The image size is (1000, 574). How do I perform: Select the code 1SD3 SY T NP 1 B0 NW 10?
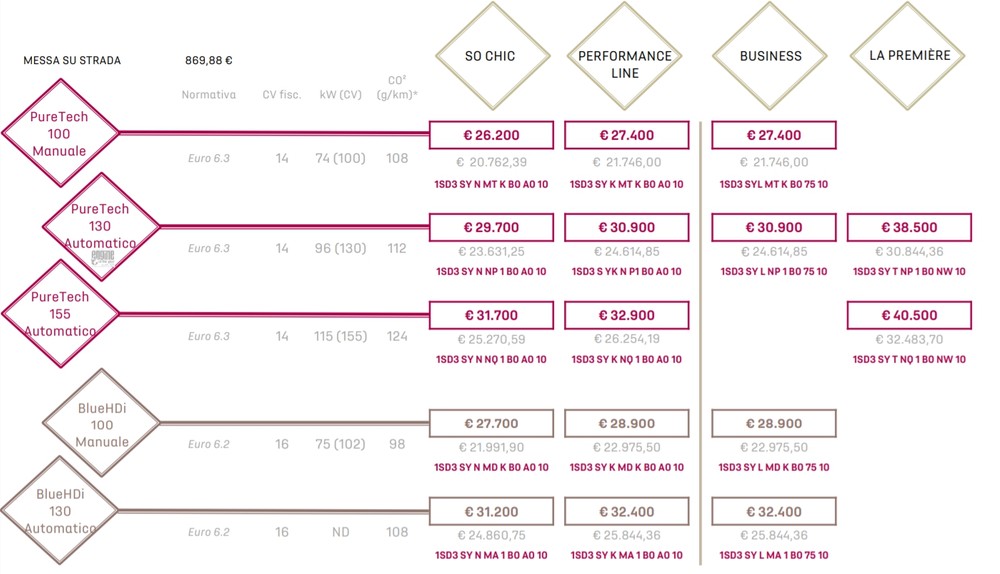[909, 272]
